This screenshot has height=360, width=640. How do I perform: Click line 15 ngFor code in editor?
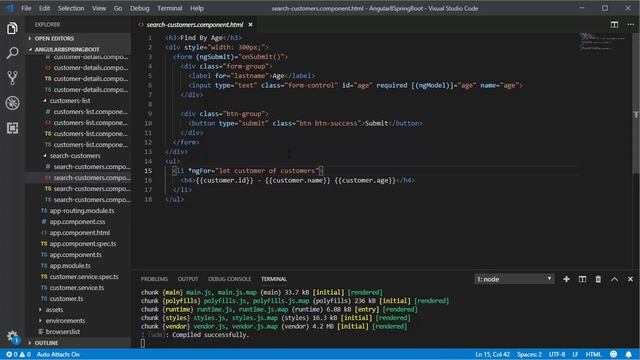pyautogui.click(x=247, y=171)
